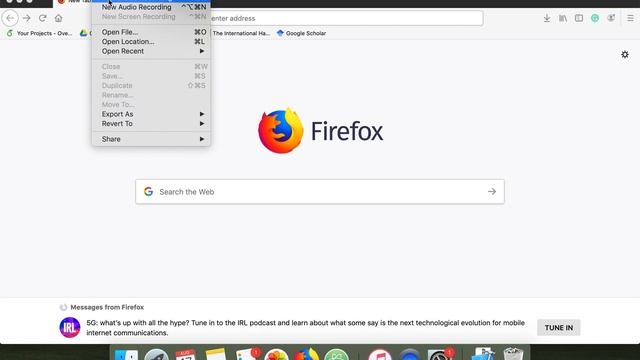Click the green Grammarly extension icon
This screenshot has width=640, height=360.
click(595, 18)
